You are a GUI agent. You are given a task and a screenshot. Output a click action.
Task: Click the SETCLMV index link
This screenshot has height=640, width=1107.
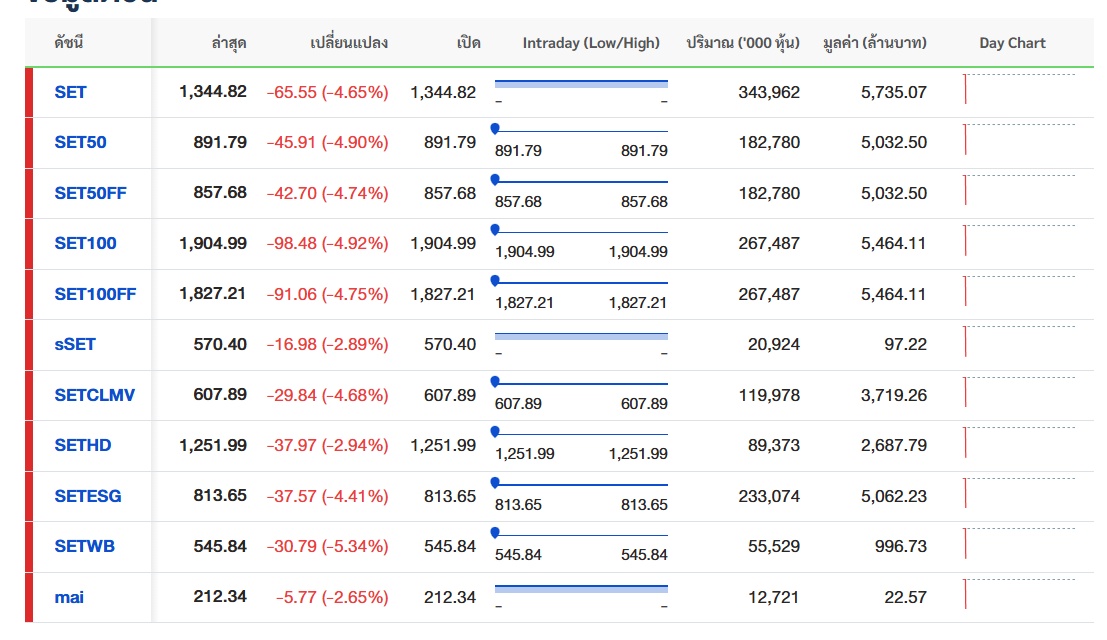click(94, 395)
